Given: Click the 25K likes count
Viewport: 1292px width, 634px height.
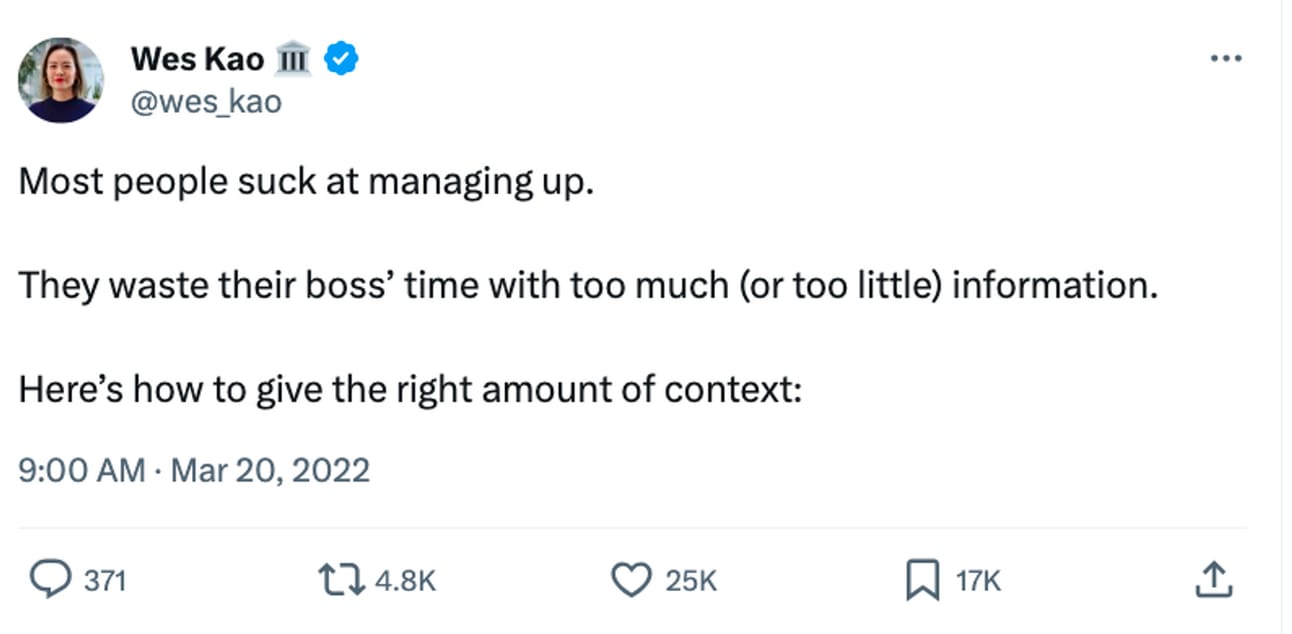Looking at the screenshot, I should [x=691, y=580].
